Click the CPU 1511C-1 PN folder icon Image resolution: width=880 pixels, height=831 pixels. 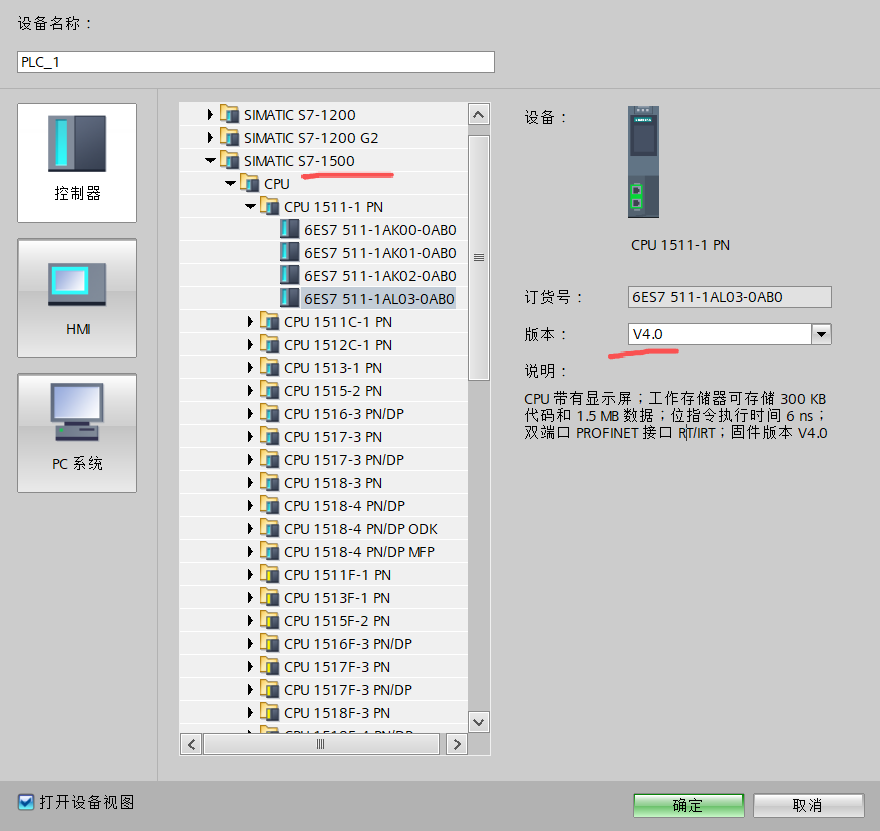(269, 322)
